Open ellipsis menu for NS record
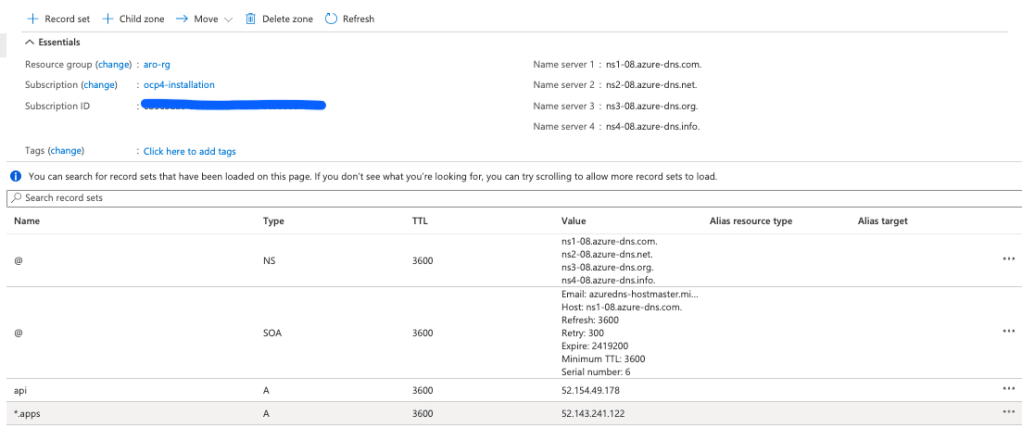The height and width of the screenshot is (428, 1022). pyautogui.click(x=1008, y=258)
